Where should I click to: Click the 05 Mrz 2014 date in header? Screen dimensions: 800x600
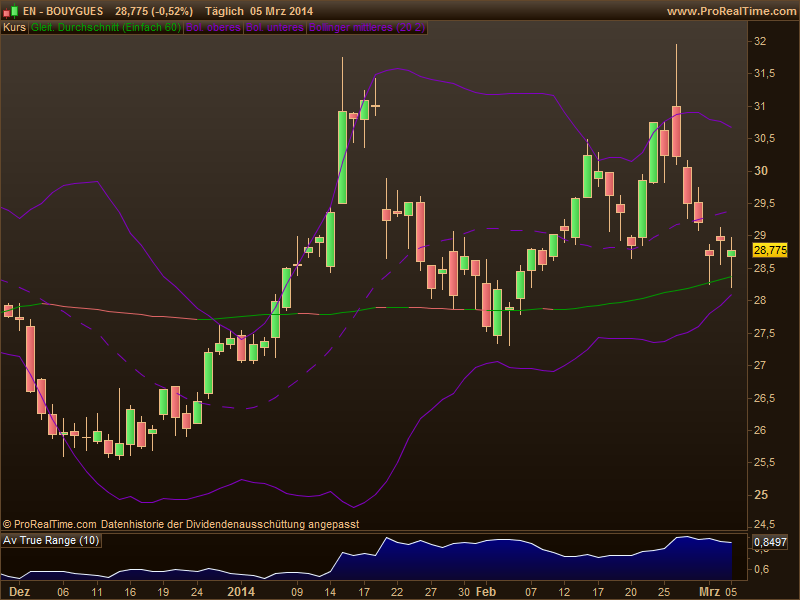(x=280, y=11)
